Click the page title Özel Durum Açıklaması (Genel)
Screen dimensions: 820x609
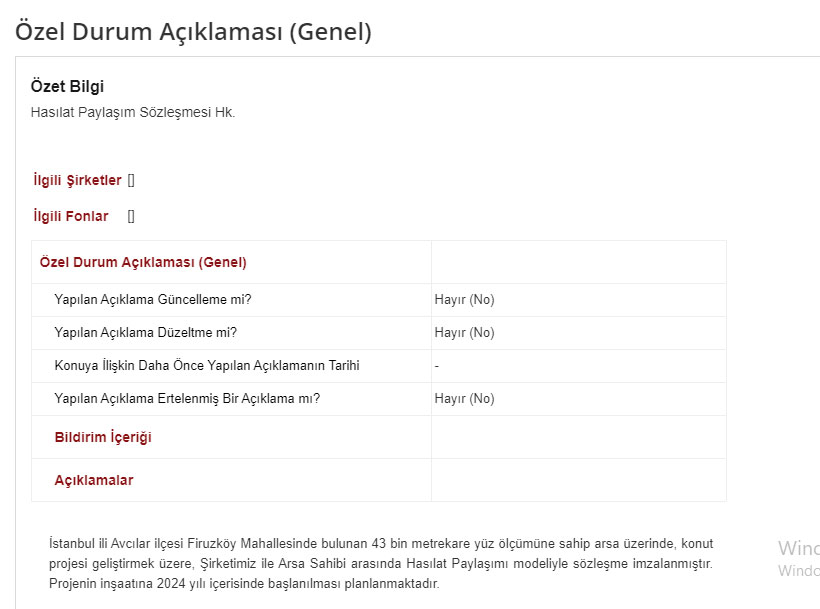(193, 31)
